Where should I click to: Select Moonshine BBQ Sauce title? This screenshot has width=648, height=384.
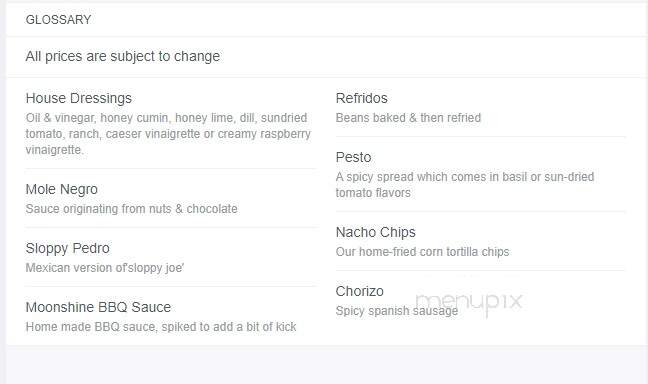point(98,307)
